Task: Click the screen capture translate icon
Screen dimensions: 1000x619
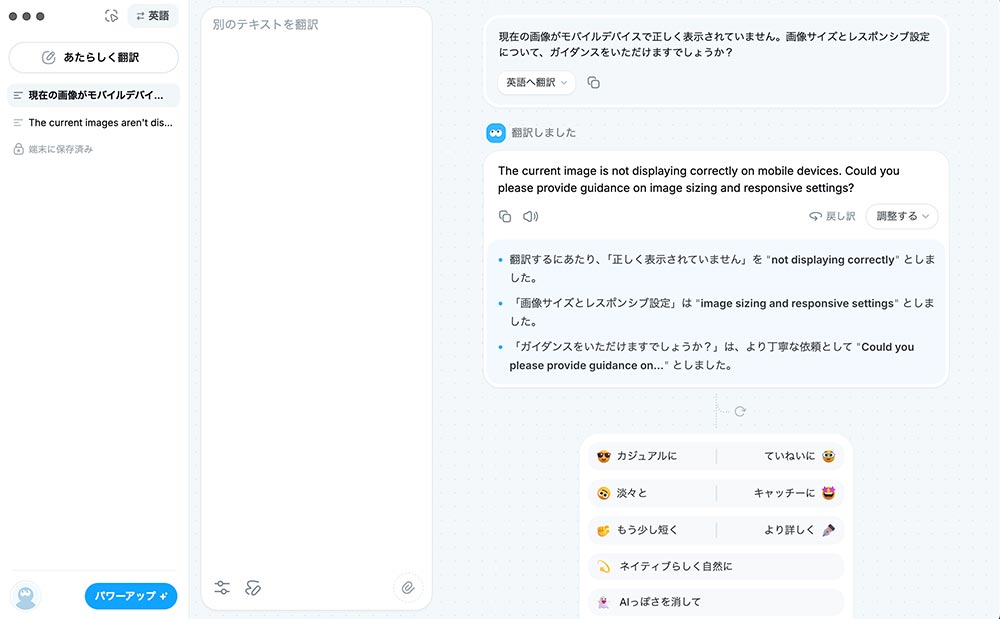Action: click(x=111, y=16)
